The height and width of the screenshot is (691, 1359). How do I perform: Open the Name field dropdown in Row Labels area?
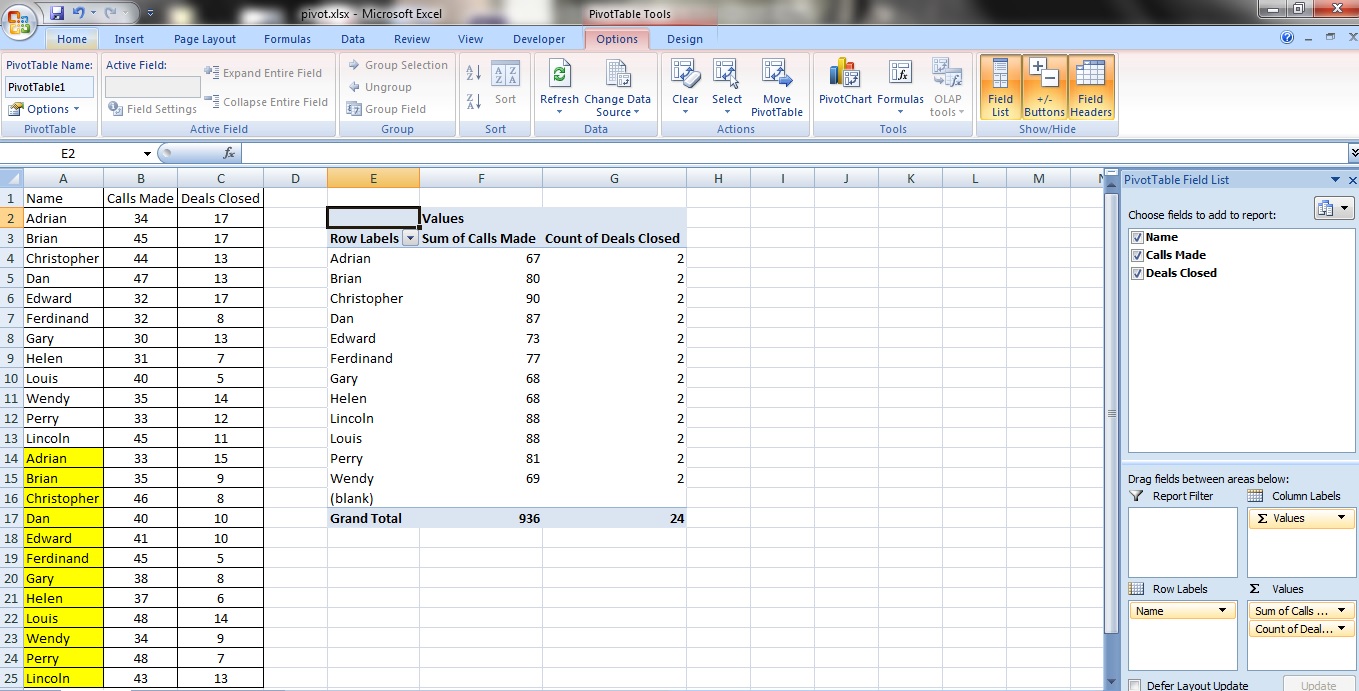click(x=1222, y=611)
